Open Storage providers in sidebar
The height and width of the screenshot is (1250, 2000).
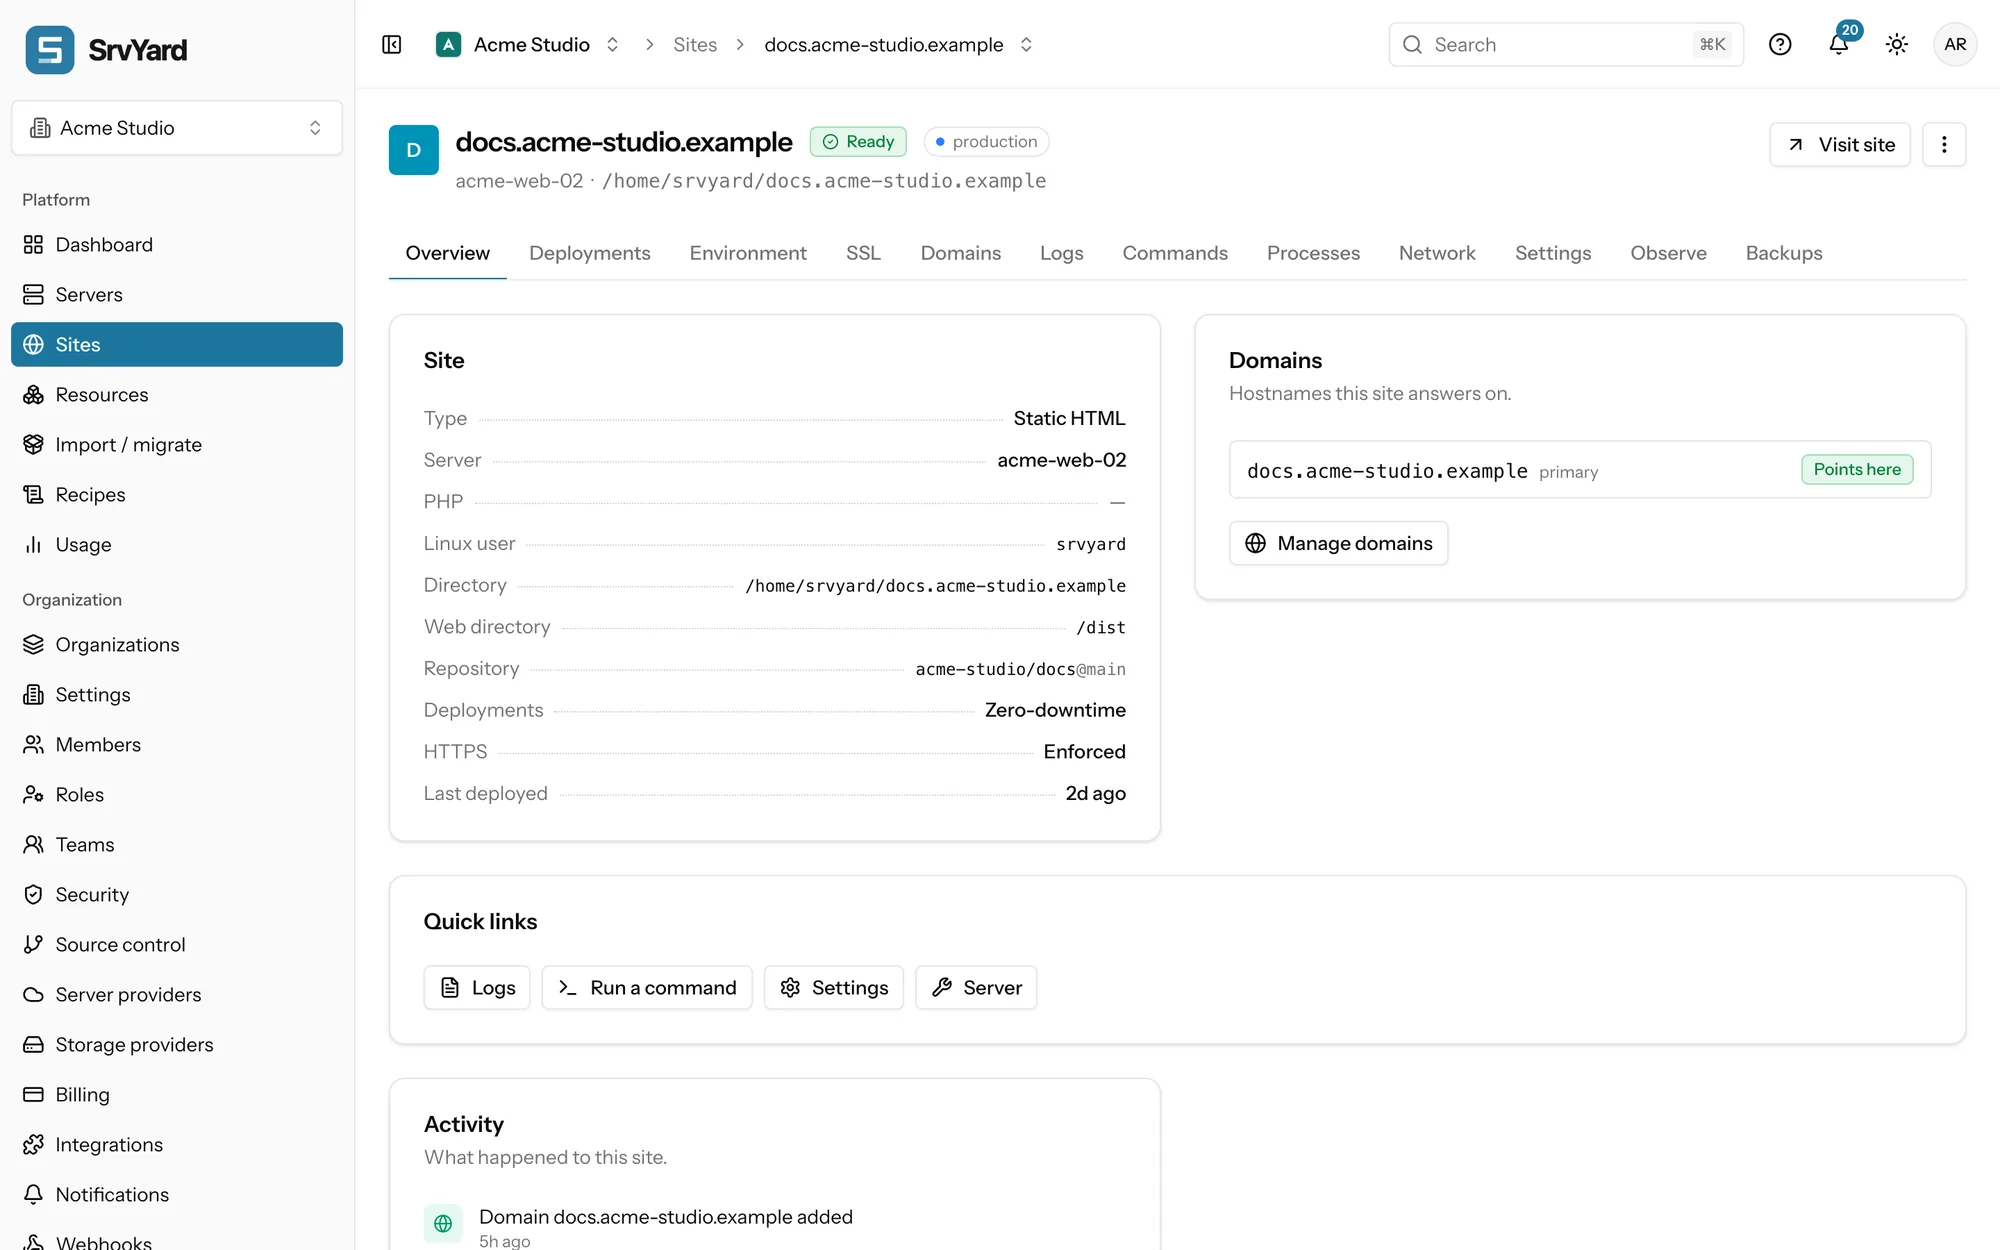177,1045
